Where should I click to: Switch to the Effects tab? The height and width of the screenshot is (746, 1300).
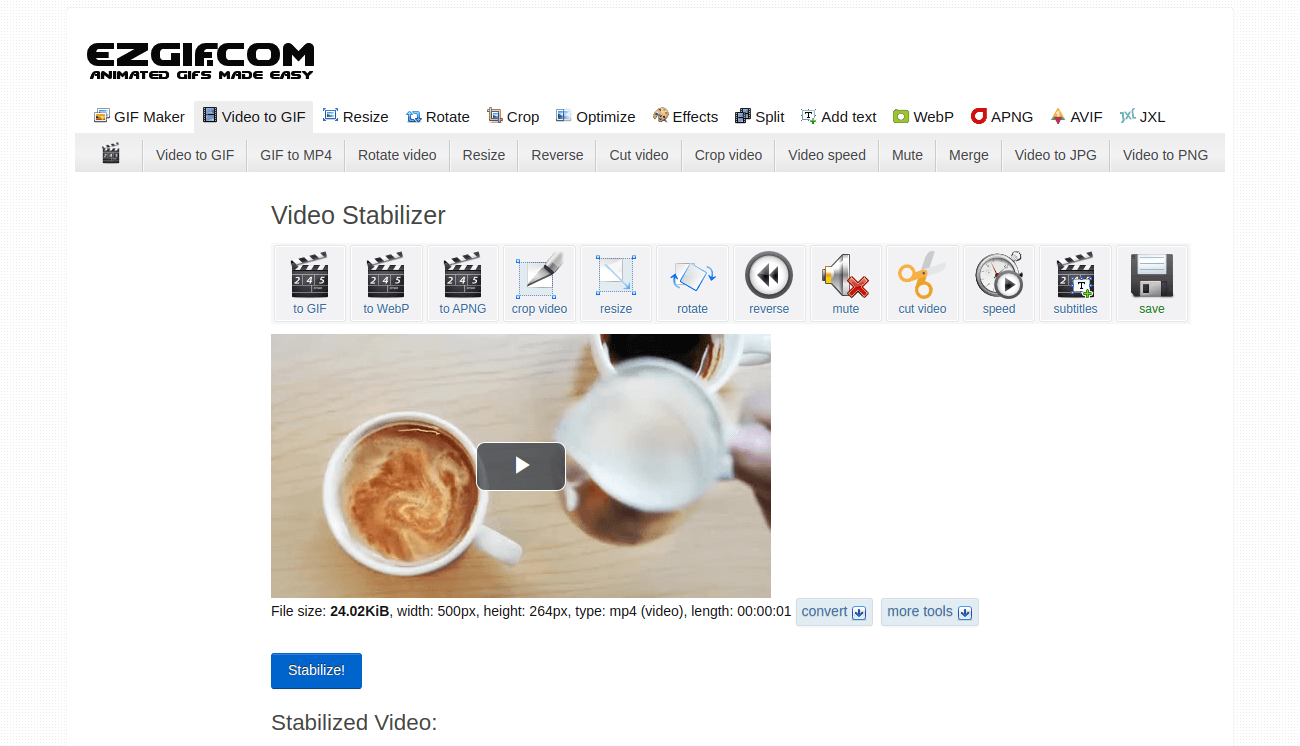coord(686,117)
